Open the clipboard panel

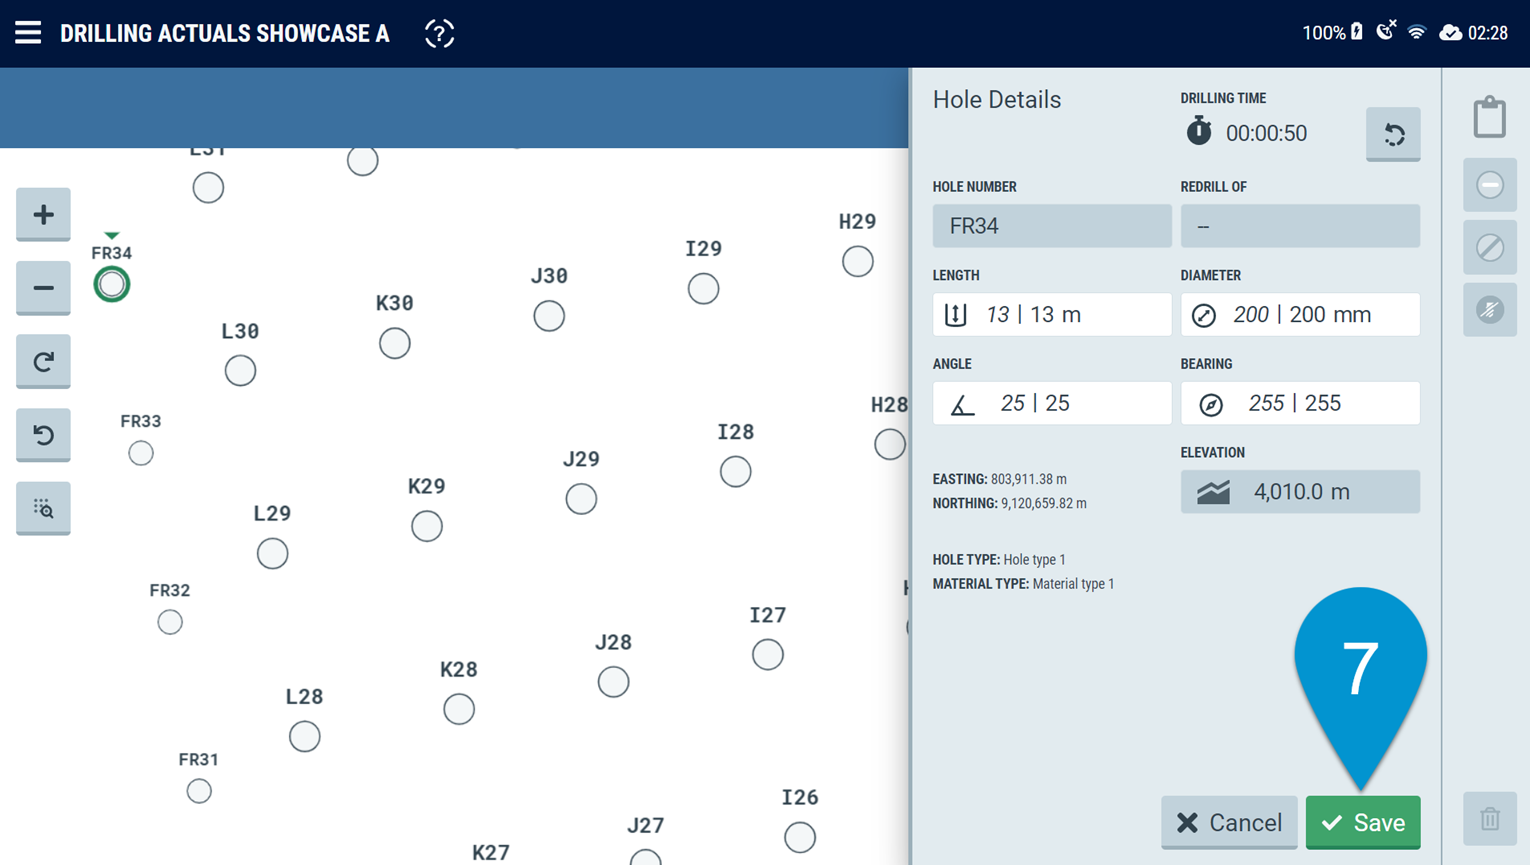(1489, 115)
